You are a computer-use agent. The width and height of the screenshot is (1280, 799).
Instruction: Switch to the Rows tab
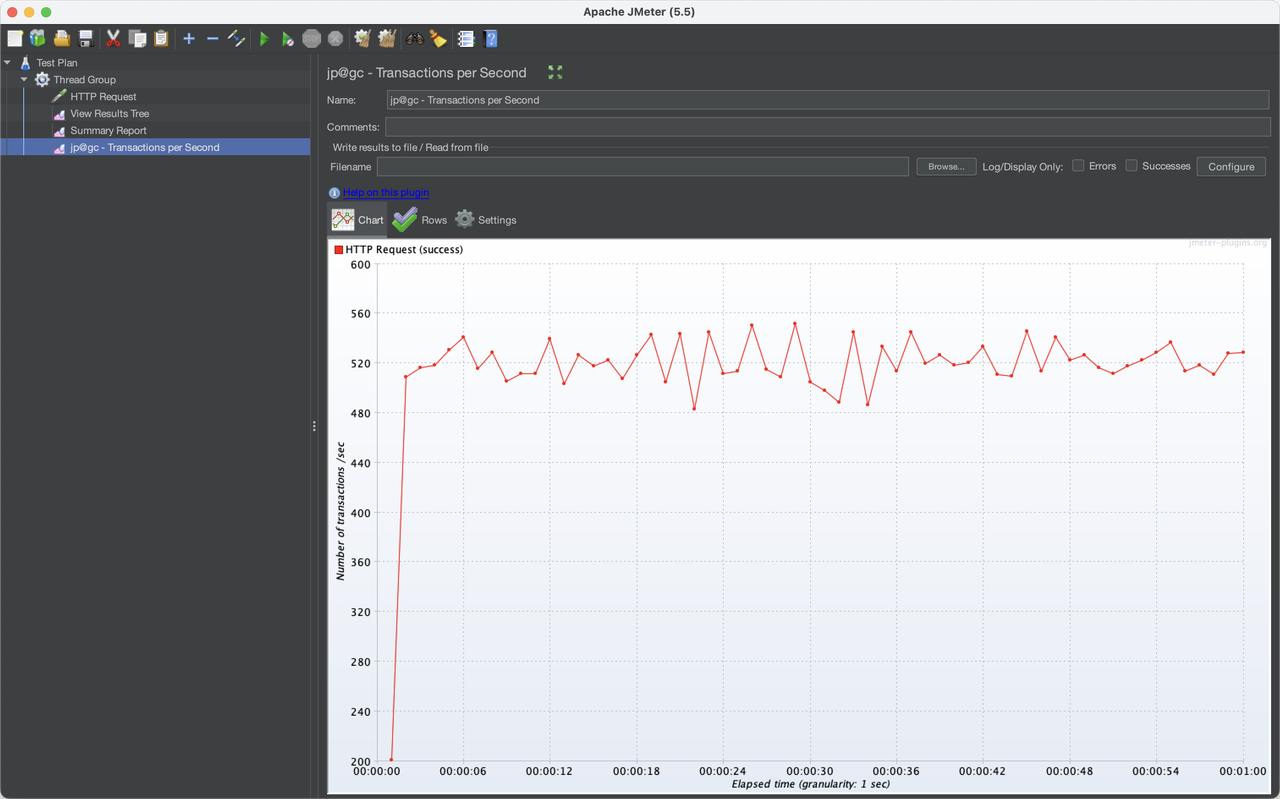[419, 220]
